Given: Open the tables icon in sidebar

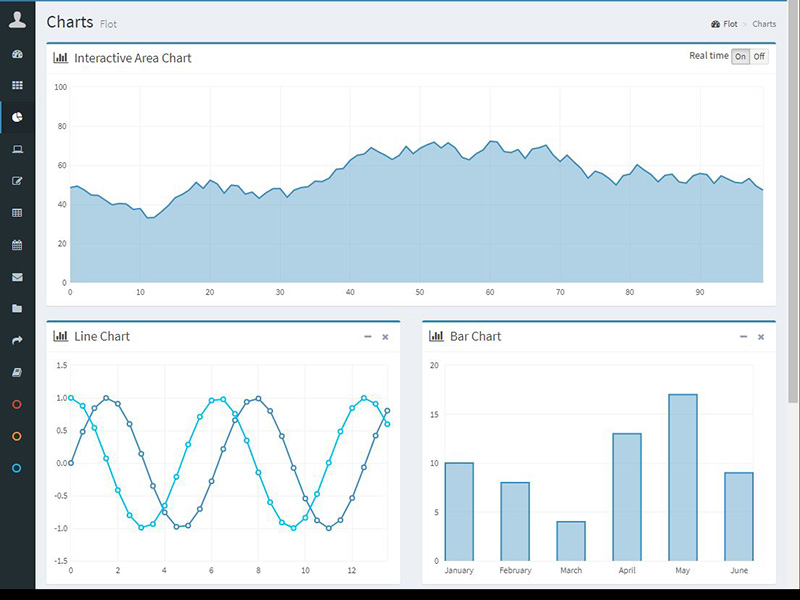Looking at the screenshot, I should point(17,213).
